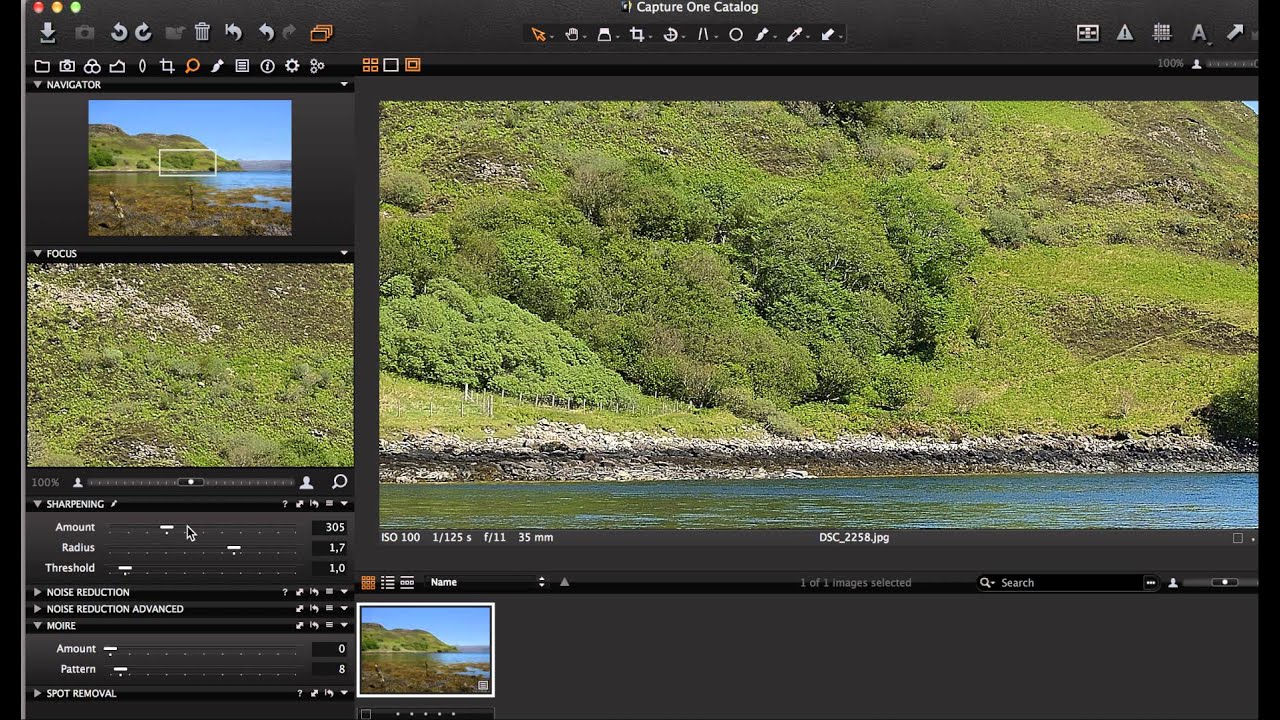Switch browser to filmstrip view

click(x=407, y=582)
